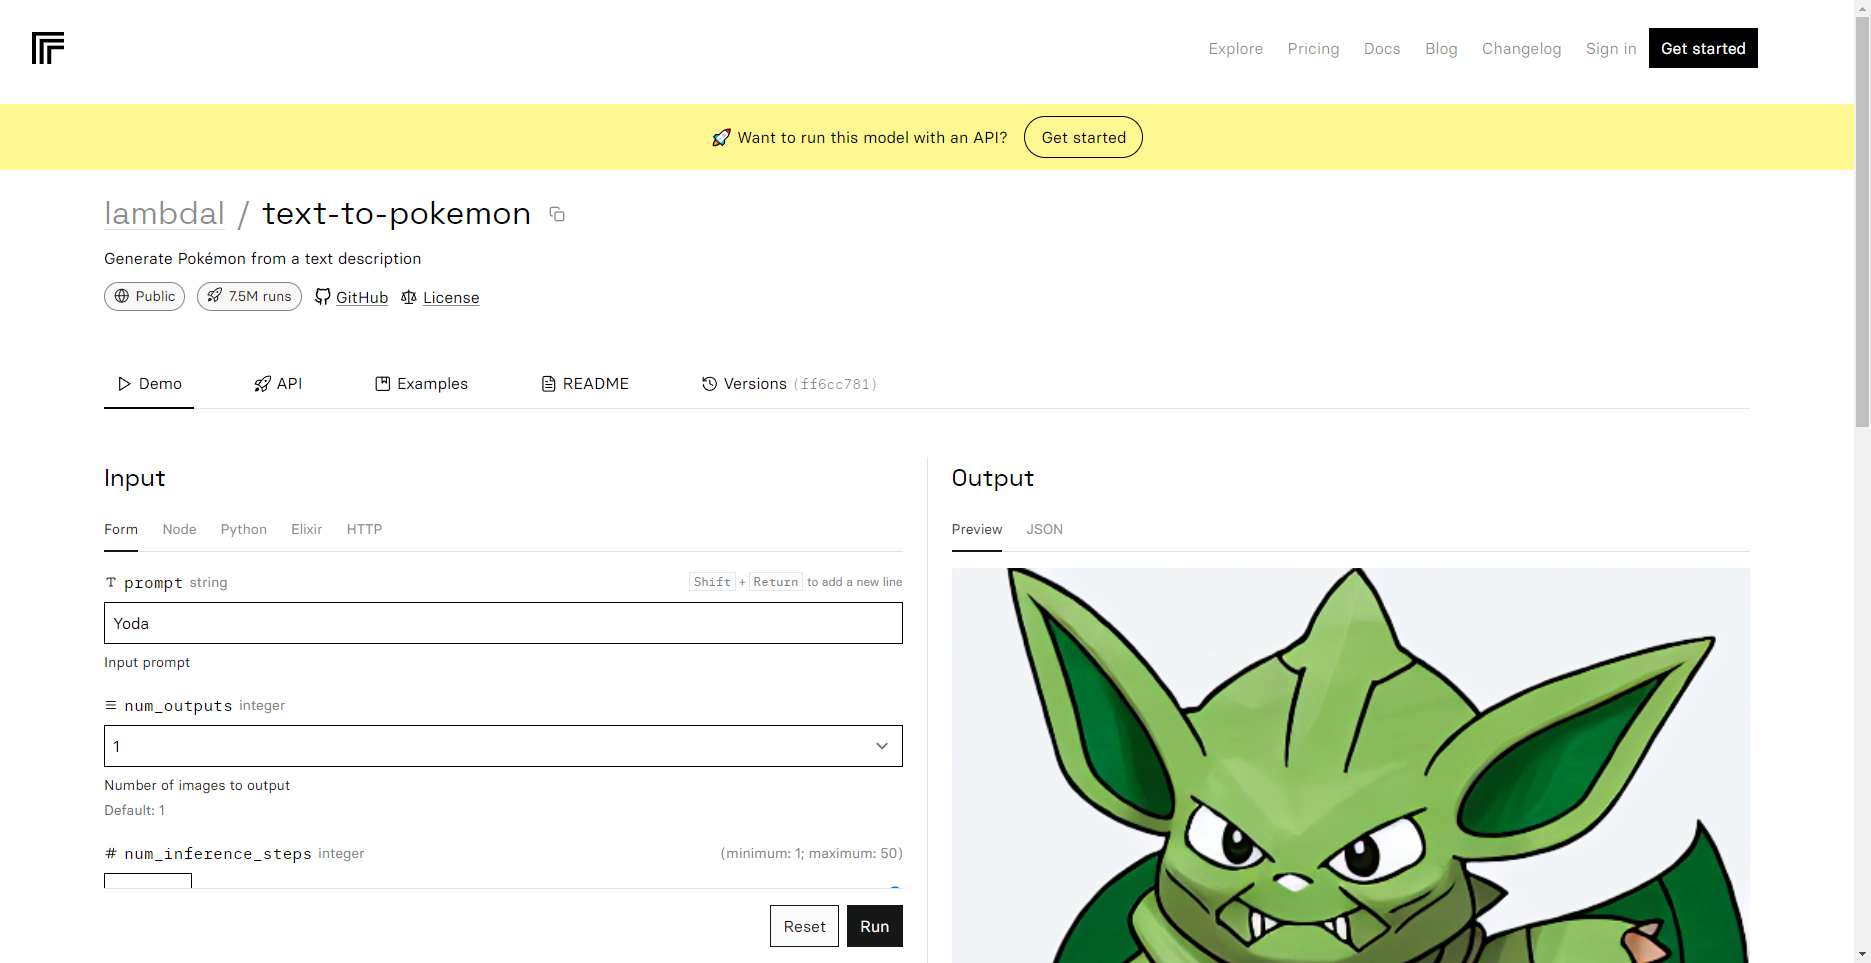Click the version hash ff6cc781

[836, 384]
